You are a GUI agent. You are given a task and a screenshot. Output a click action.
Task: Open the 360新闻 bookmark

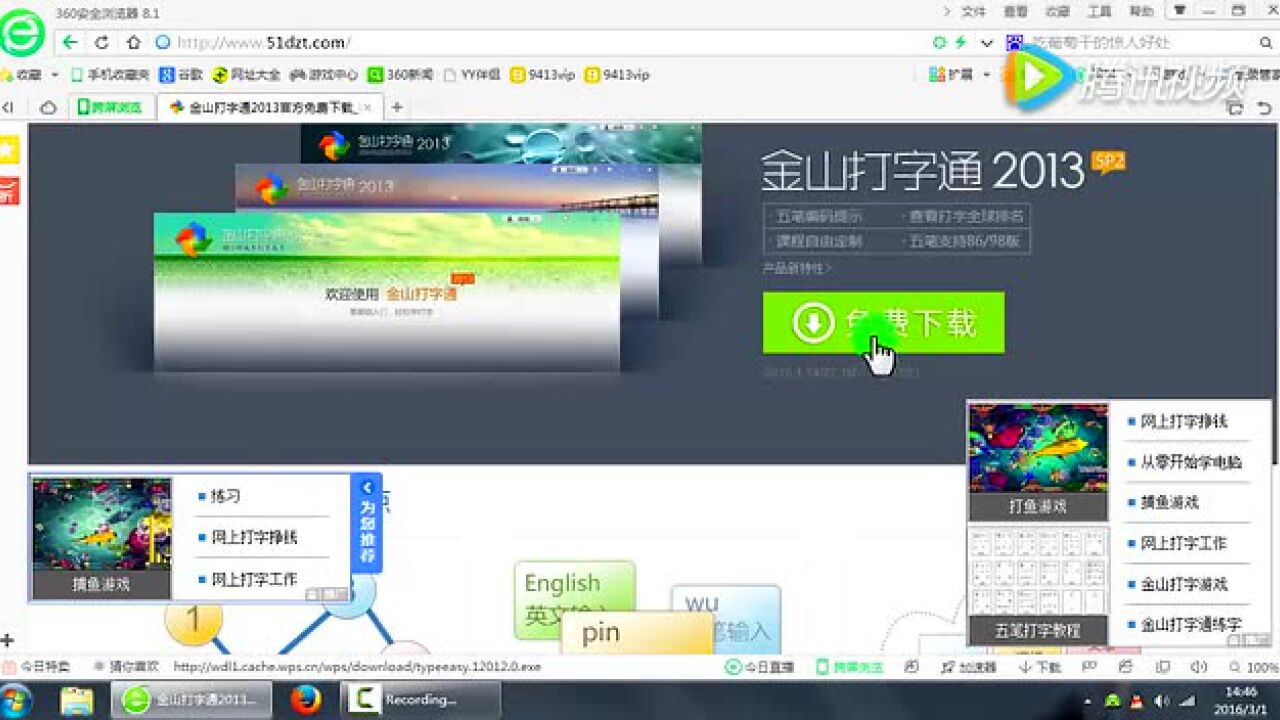tap(401, 75)
